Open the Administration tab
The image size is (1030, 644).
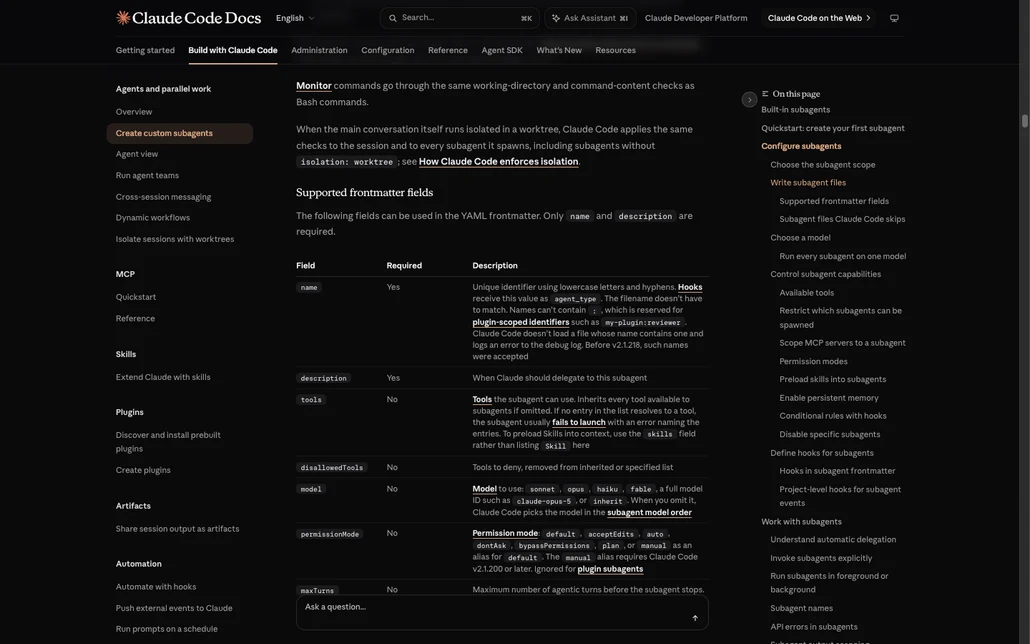[319, 50]
